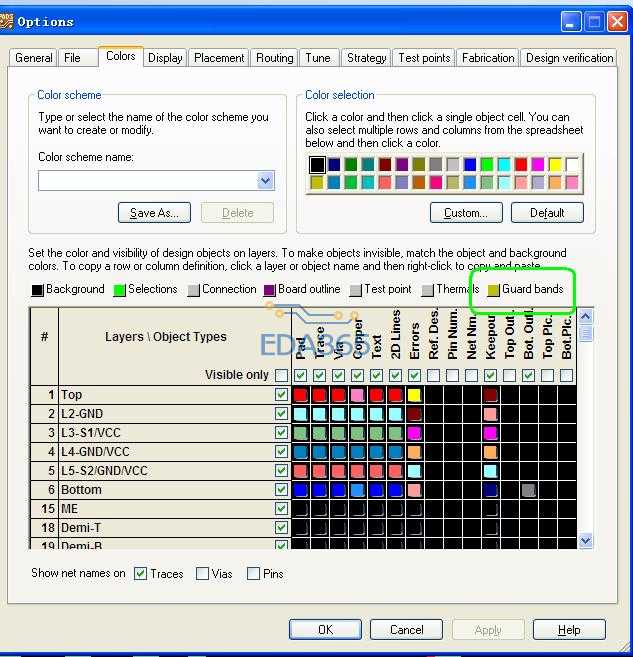
Task: Click the Thermals color swatch
Action: click(427, 290)
